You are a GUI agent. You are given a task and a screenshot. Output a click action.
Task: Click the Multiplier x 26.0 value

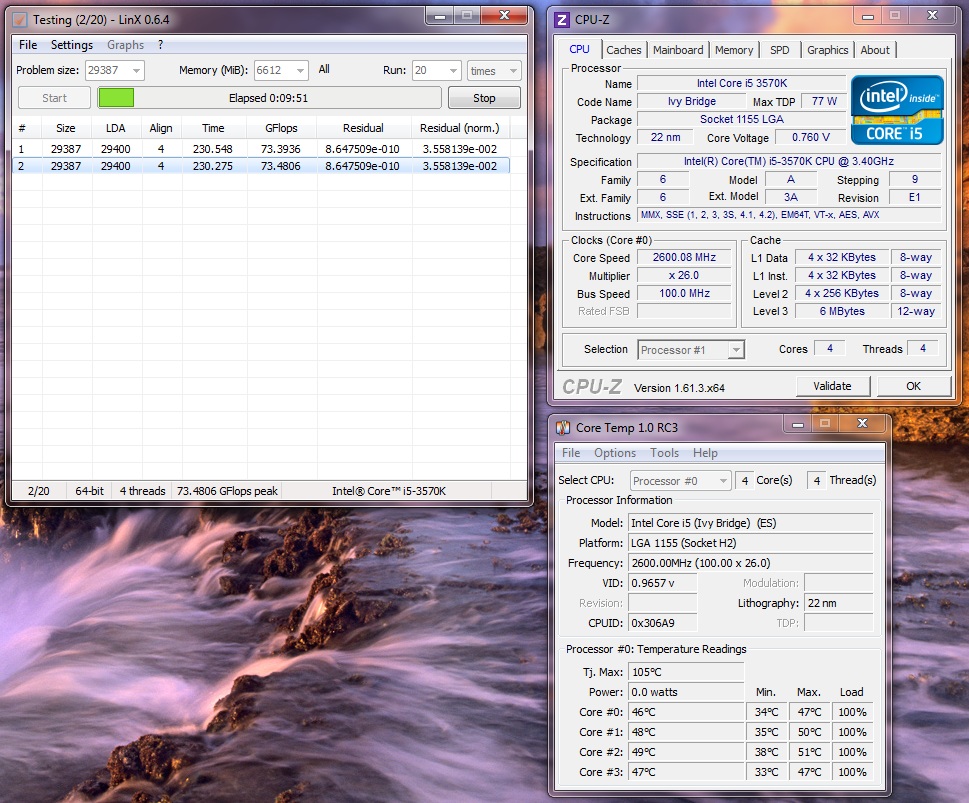click(x=684, y=275)
